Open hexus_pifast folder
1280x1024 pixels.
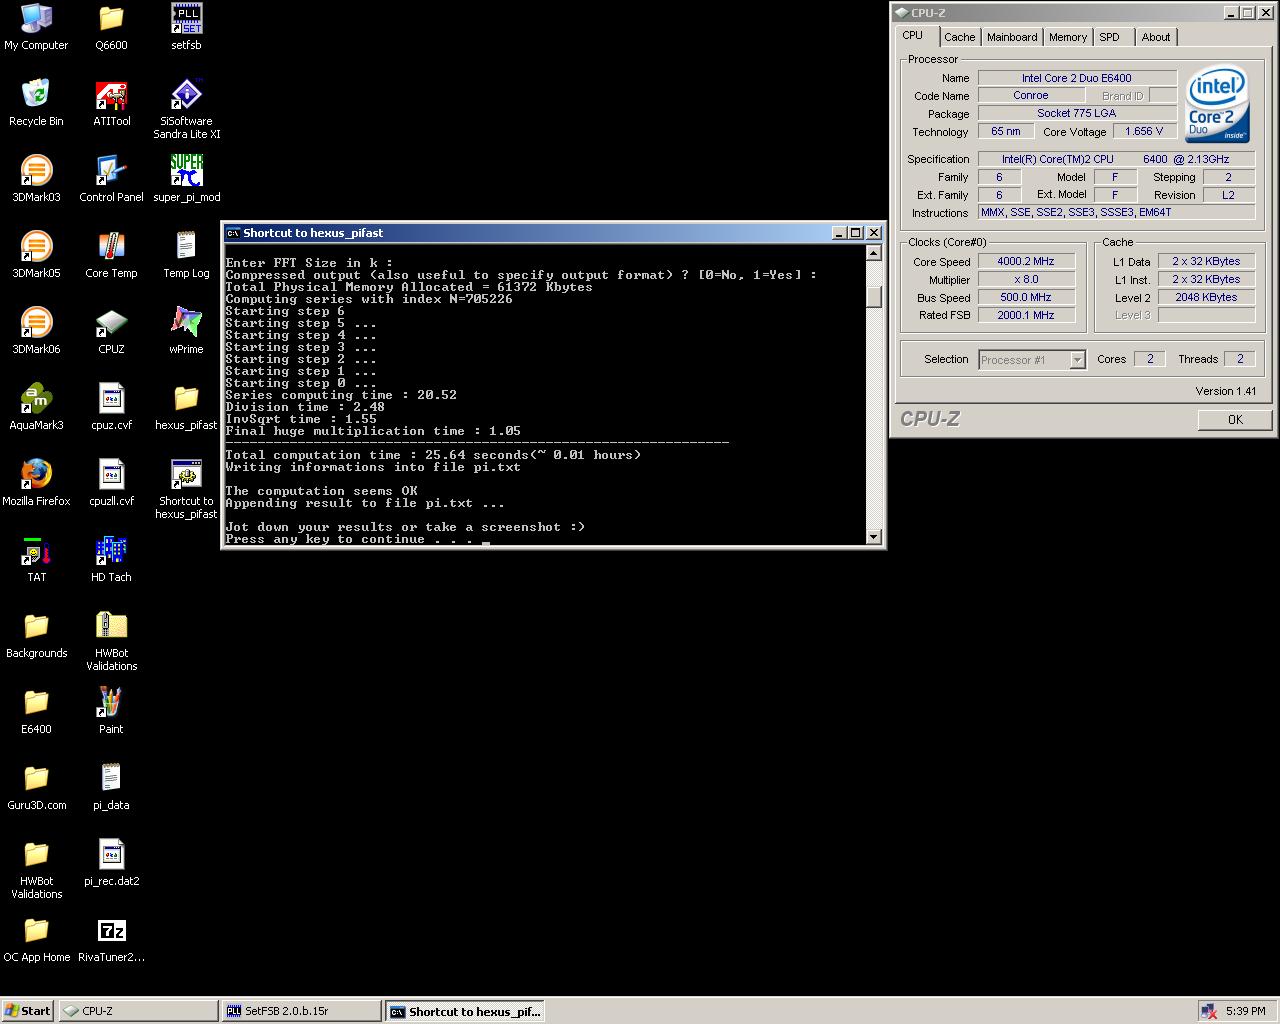[186, 407]
